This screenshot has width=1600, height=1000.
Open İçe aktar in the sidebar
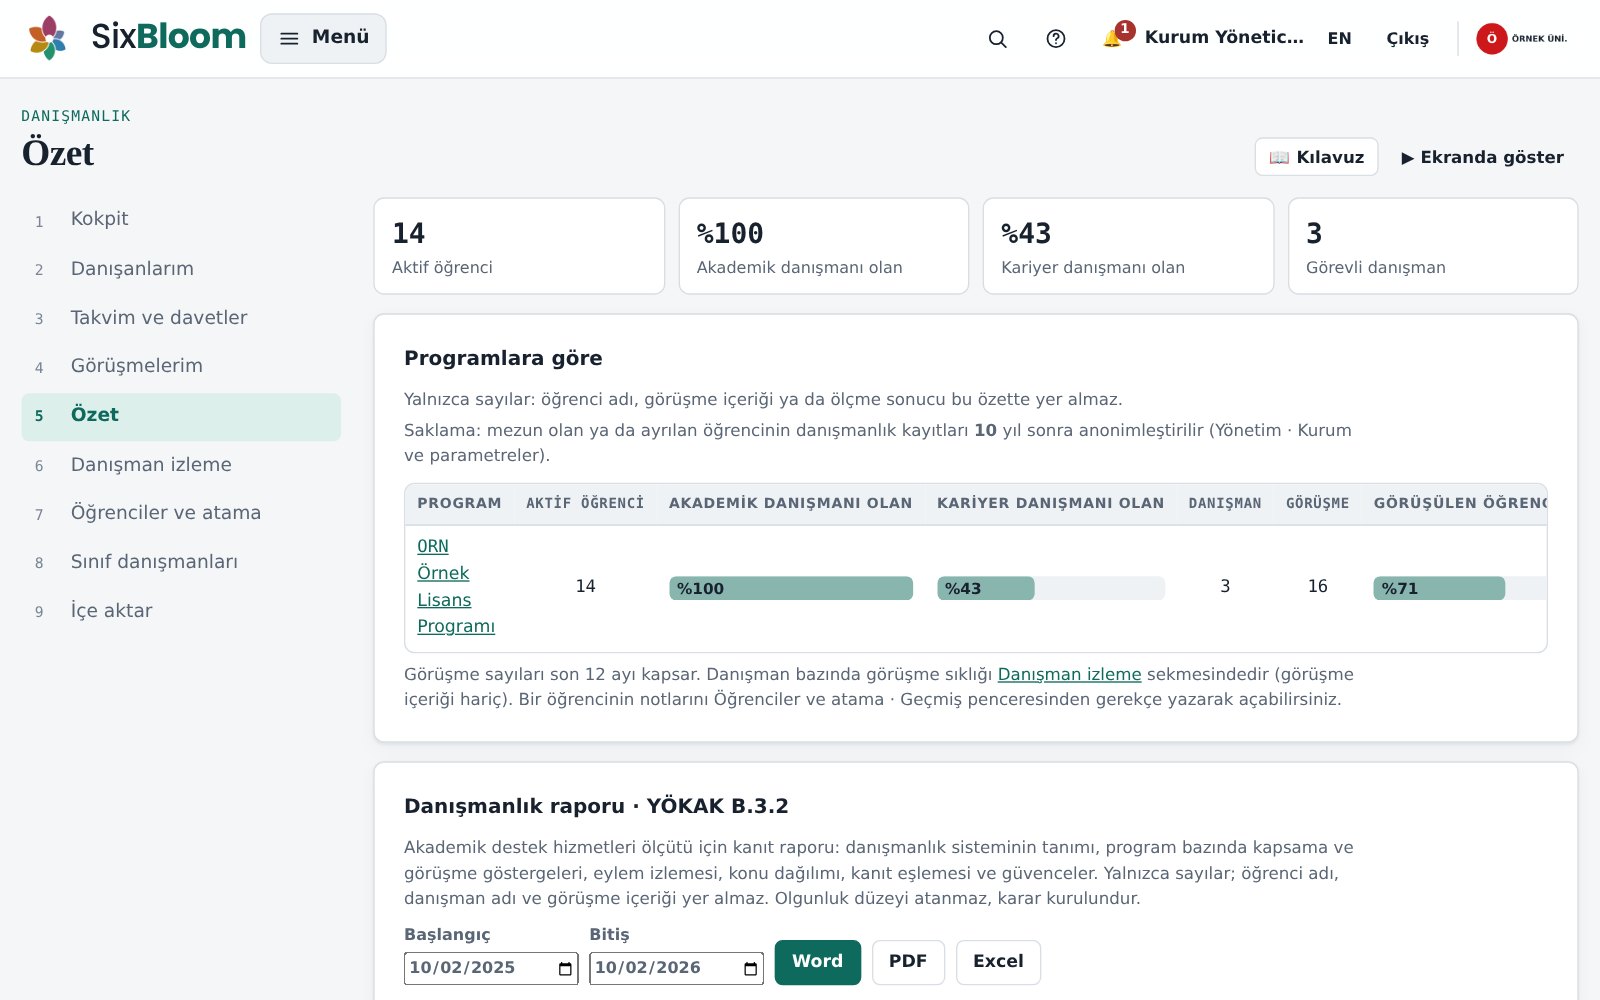[x=181, y=611]
